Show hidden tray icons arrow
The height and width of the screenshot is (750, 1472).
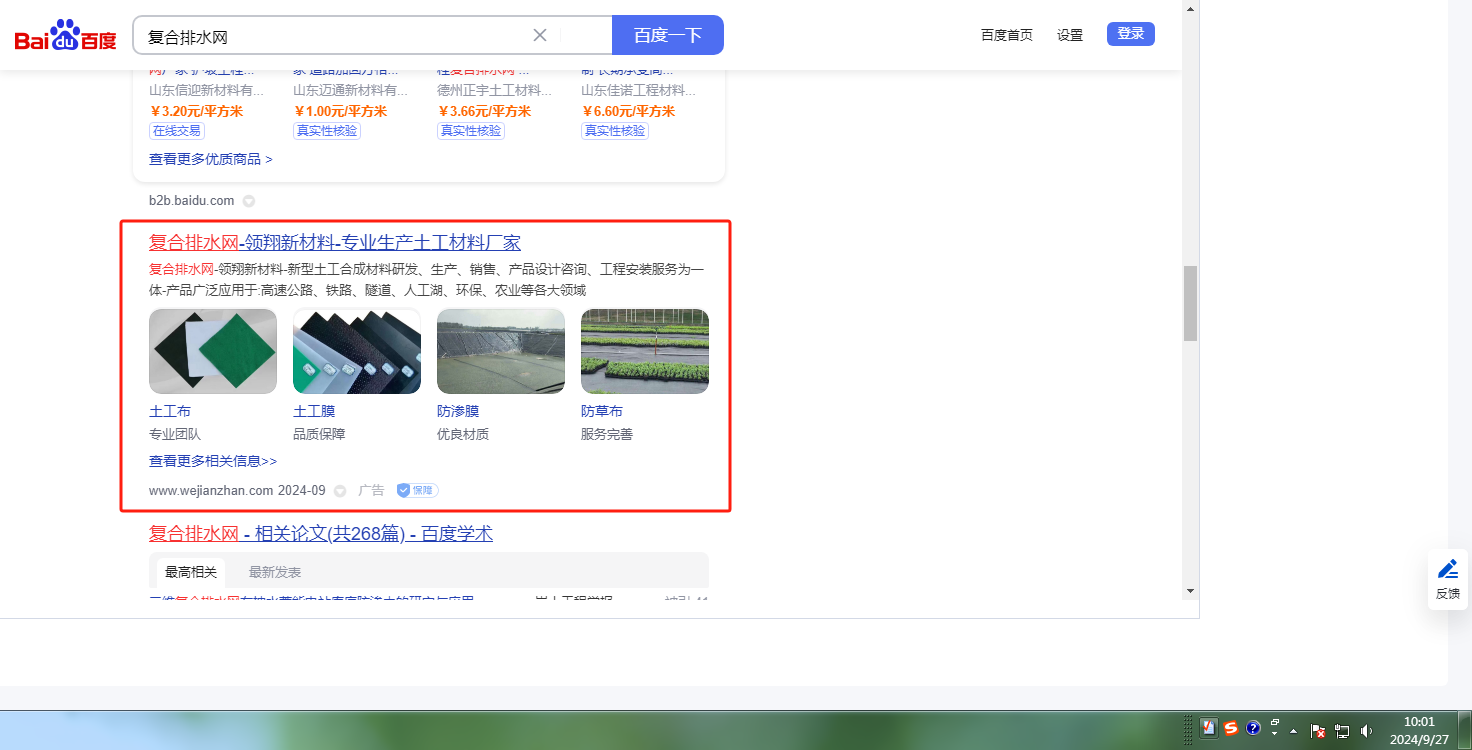1294,730
